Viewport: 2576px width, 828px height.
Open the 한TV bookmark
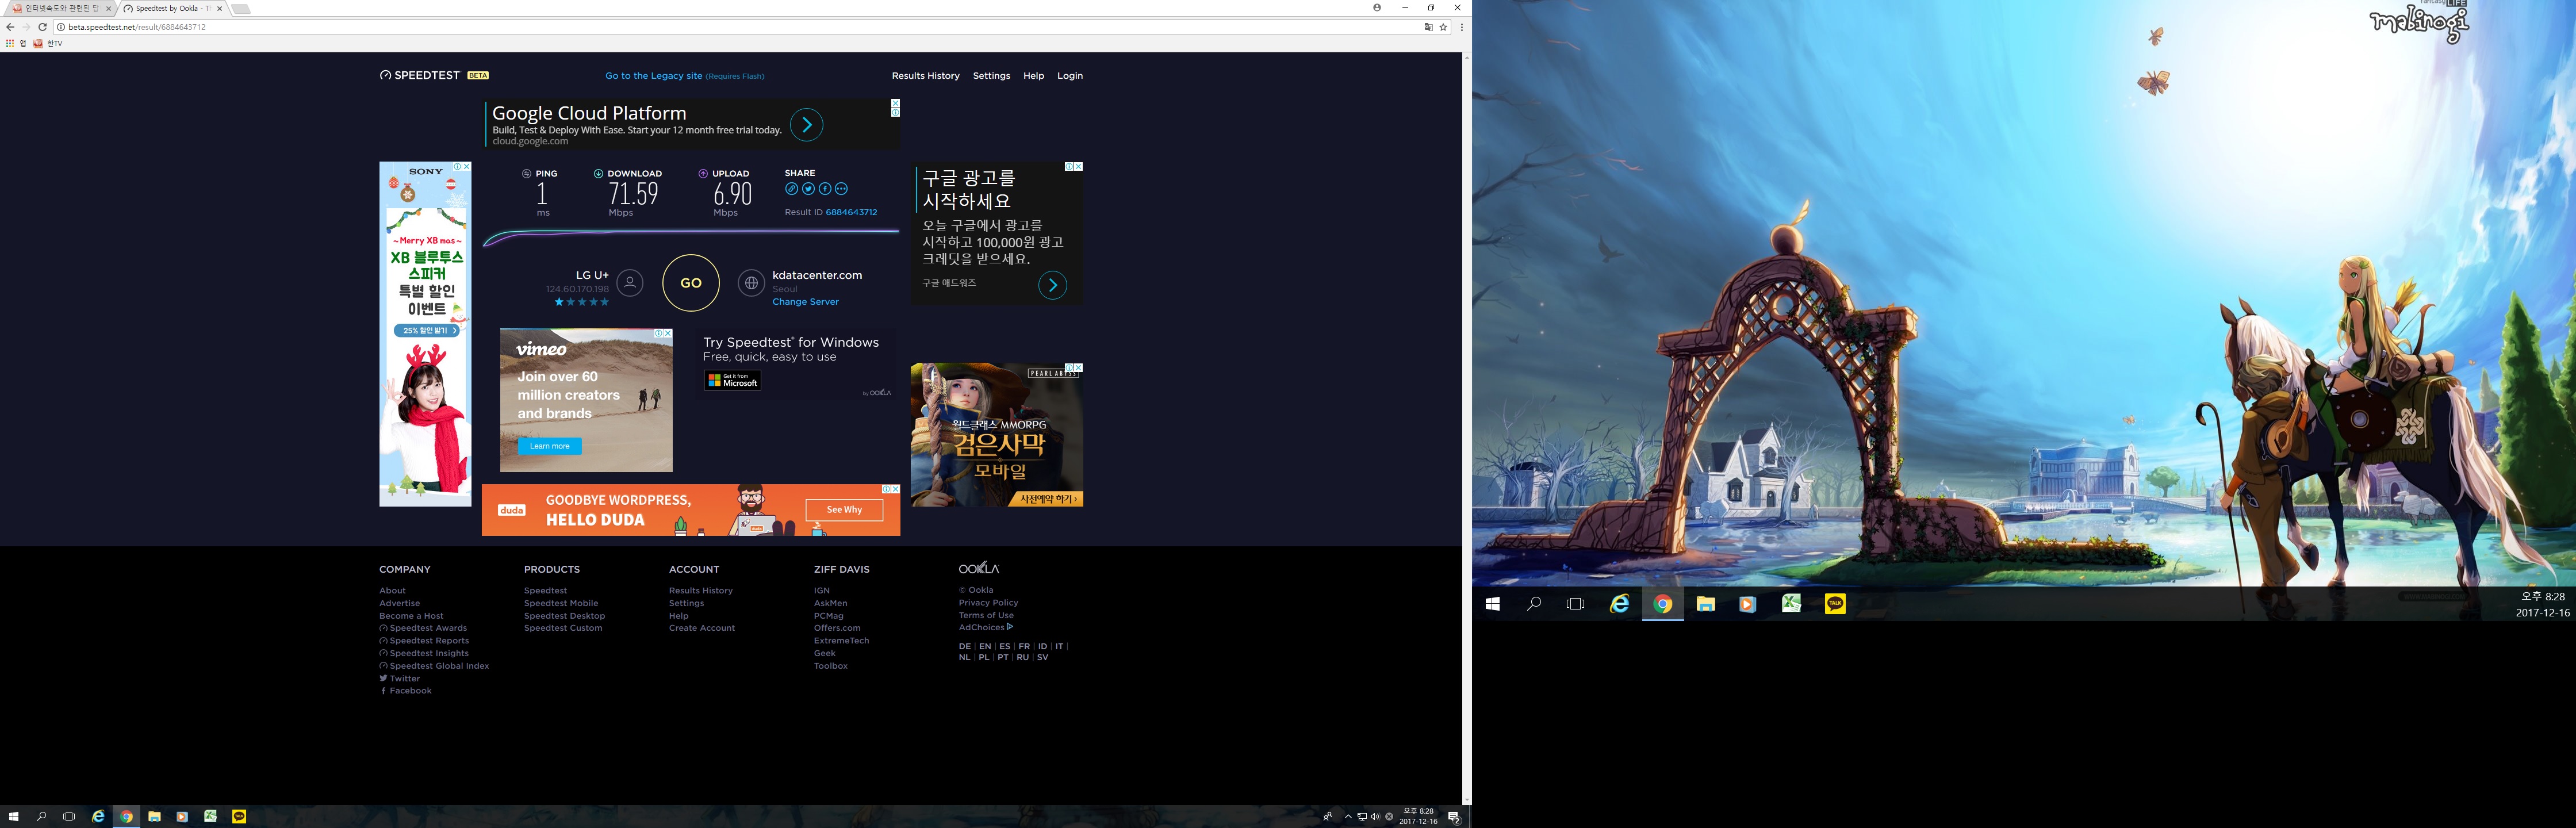(x=48, y=43)
